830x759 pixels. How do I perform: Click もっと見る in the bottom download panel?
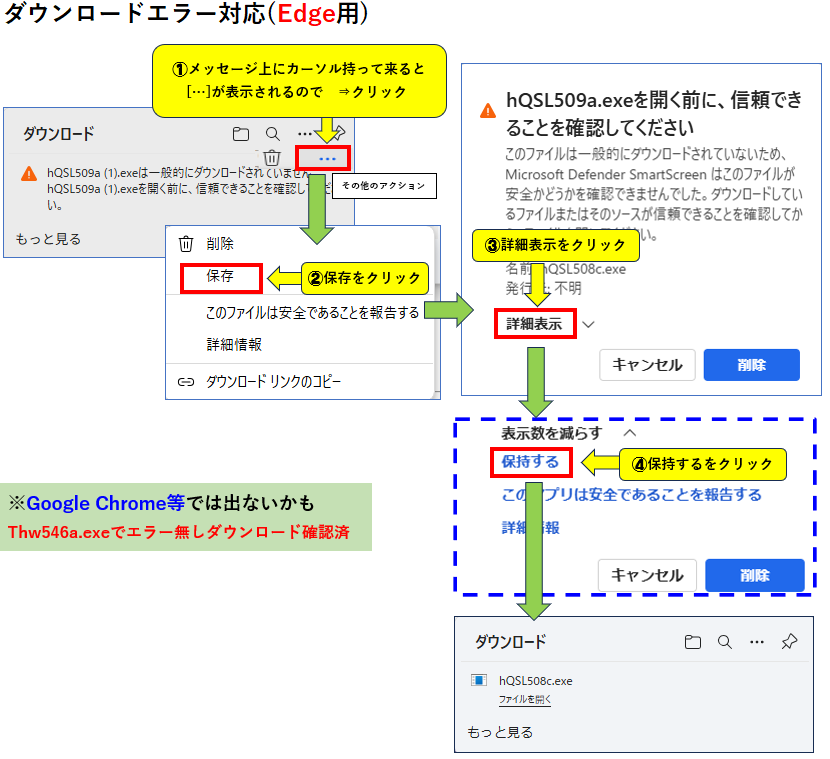click(500, 732)
